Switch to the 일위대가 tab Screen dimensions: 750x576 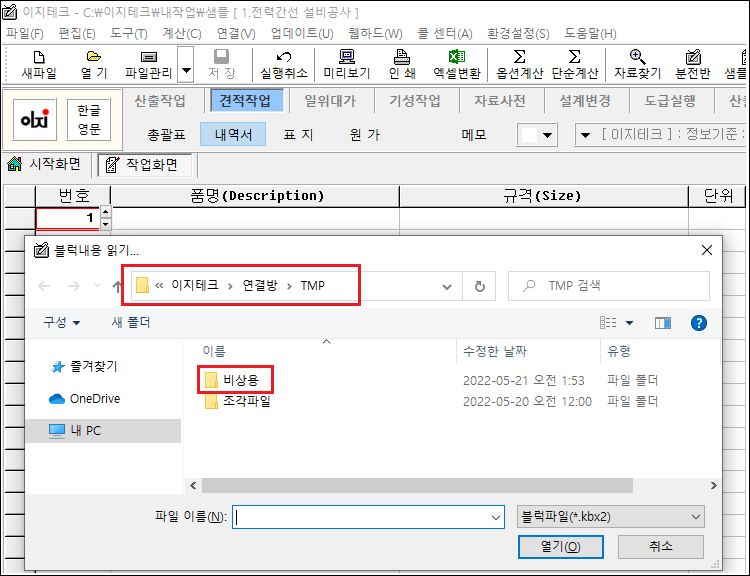tap(330, 100)
